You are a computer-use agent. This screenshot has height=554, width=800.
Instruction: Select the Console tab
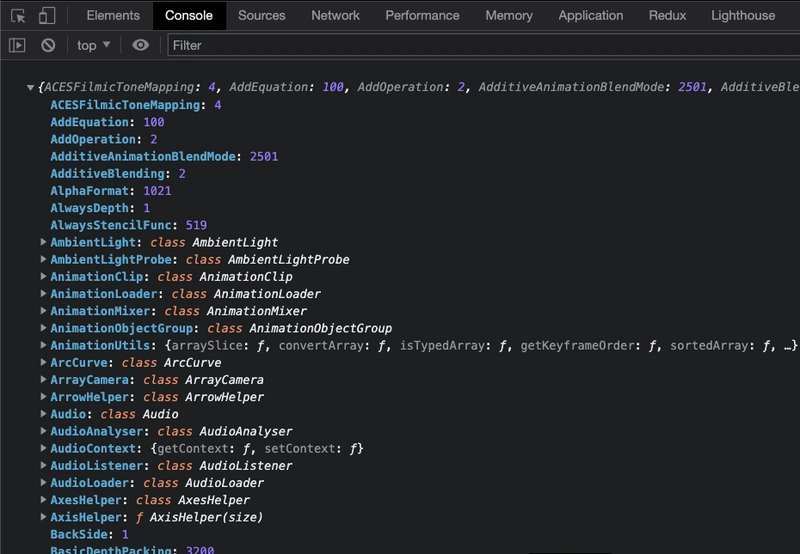[189, 16]
